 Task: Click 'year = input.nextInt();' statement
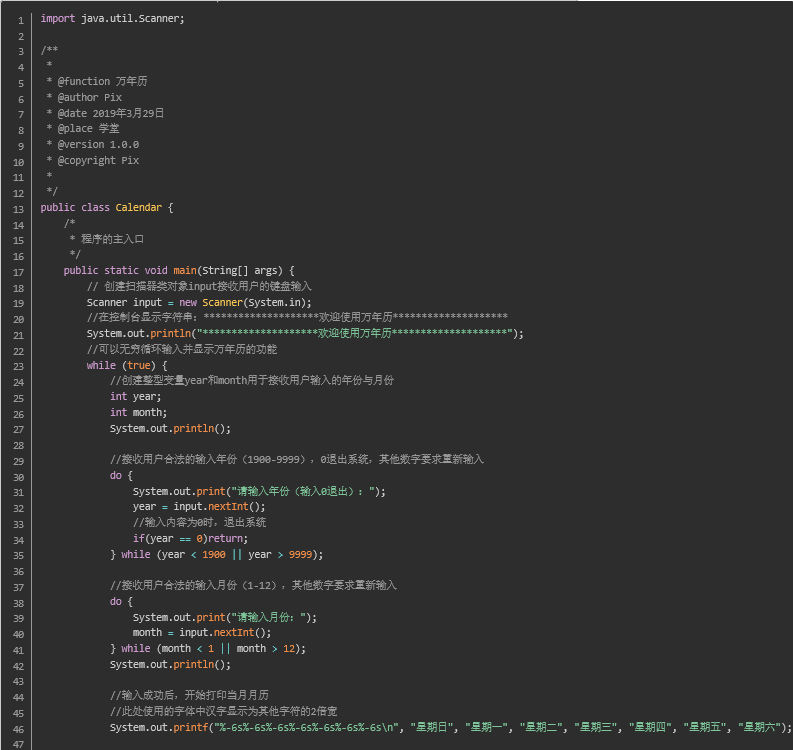[199, 507]
